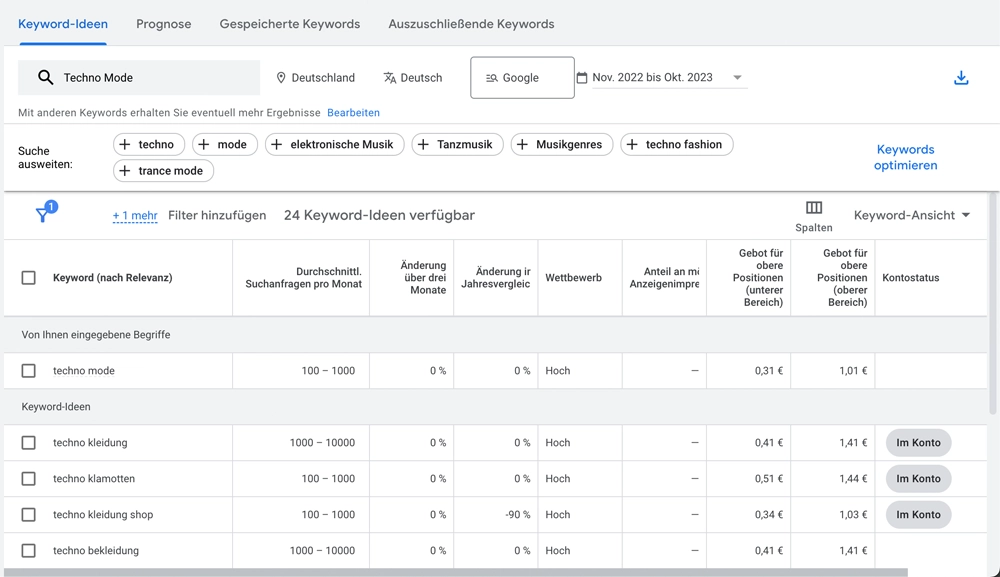
Task: Open the filter funnel icon
Action: tap(43, 215)
